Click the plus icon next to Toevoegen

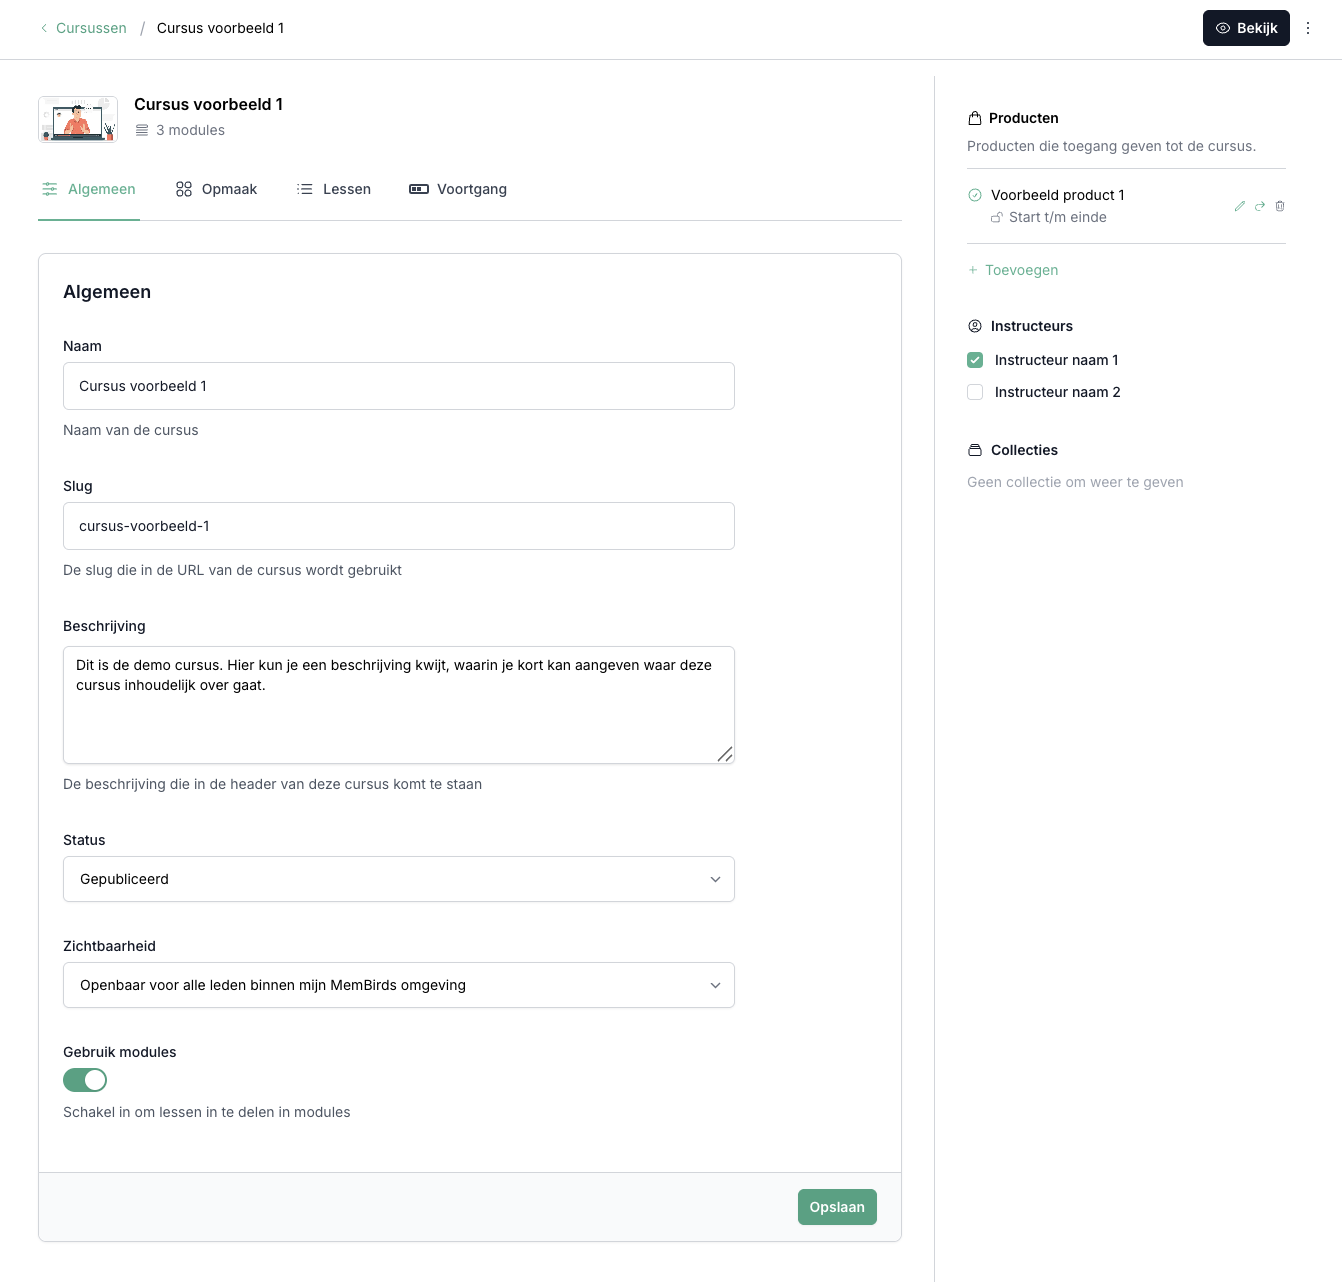coord(973,270)
